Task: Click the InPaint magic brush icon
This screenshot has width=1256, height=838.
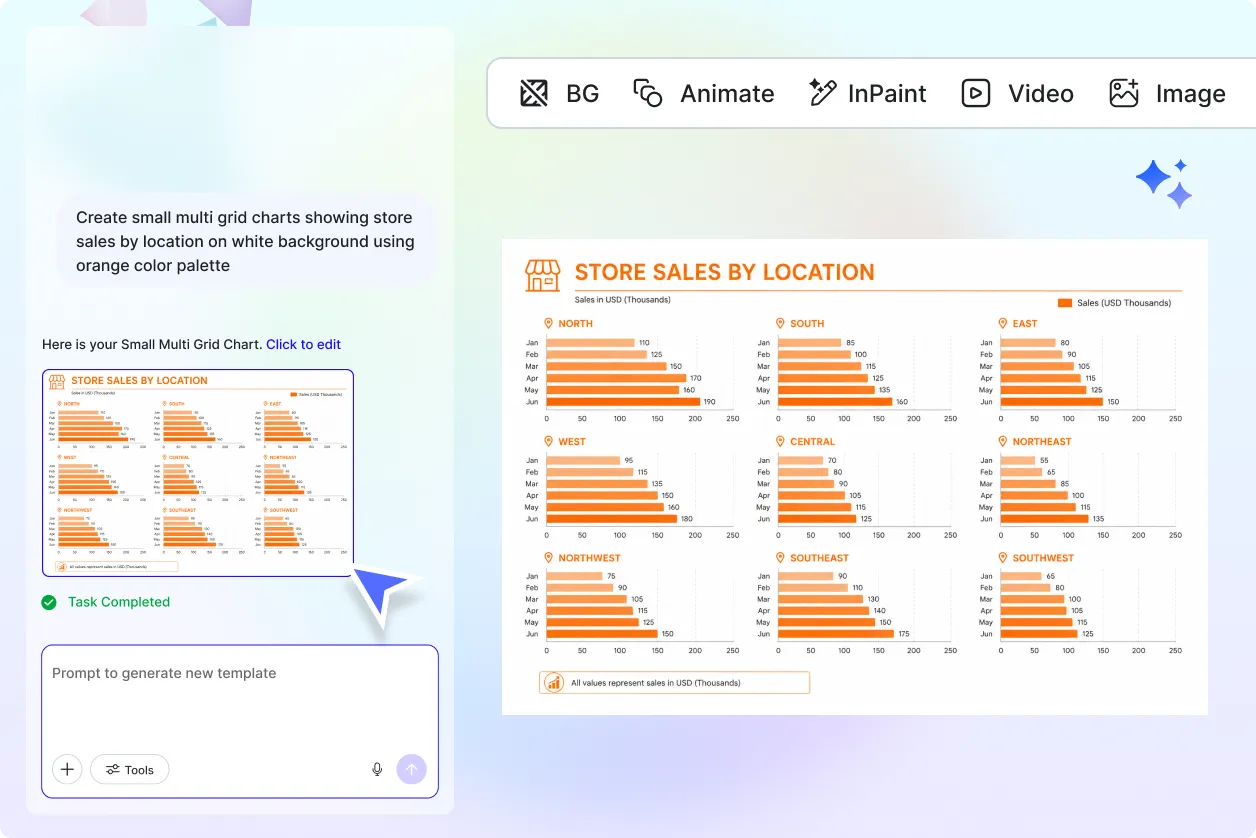Action: pyautogui.click(x=822, y=93)
